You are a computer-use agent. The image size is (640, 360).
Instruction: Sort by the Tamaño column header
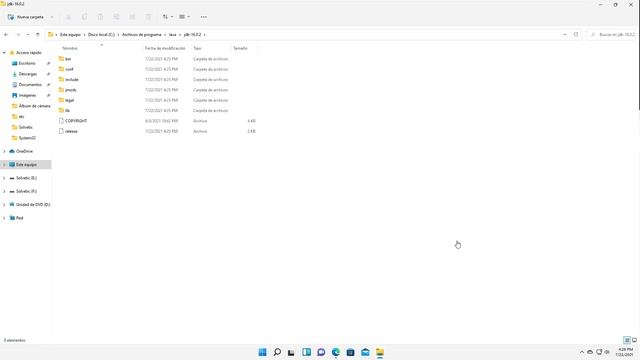(240, 48)
